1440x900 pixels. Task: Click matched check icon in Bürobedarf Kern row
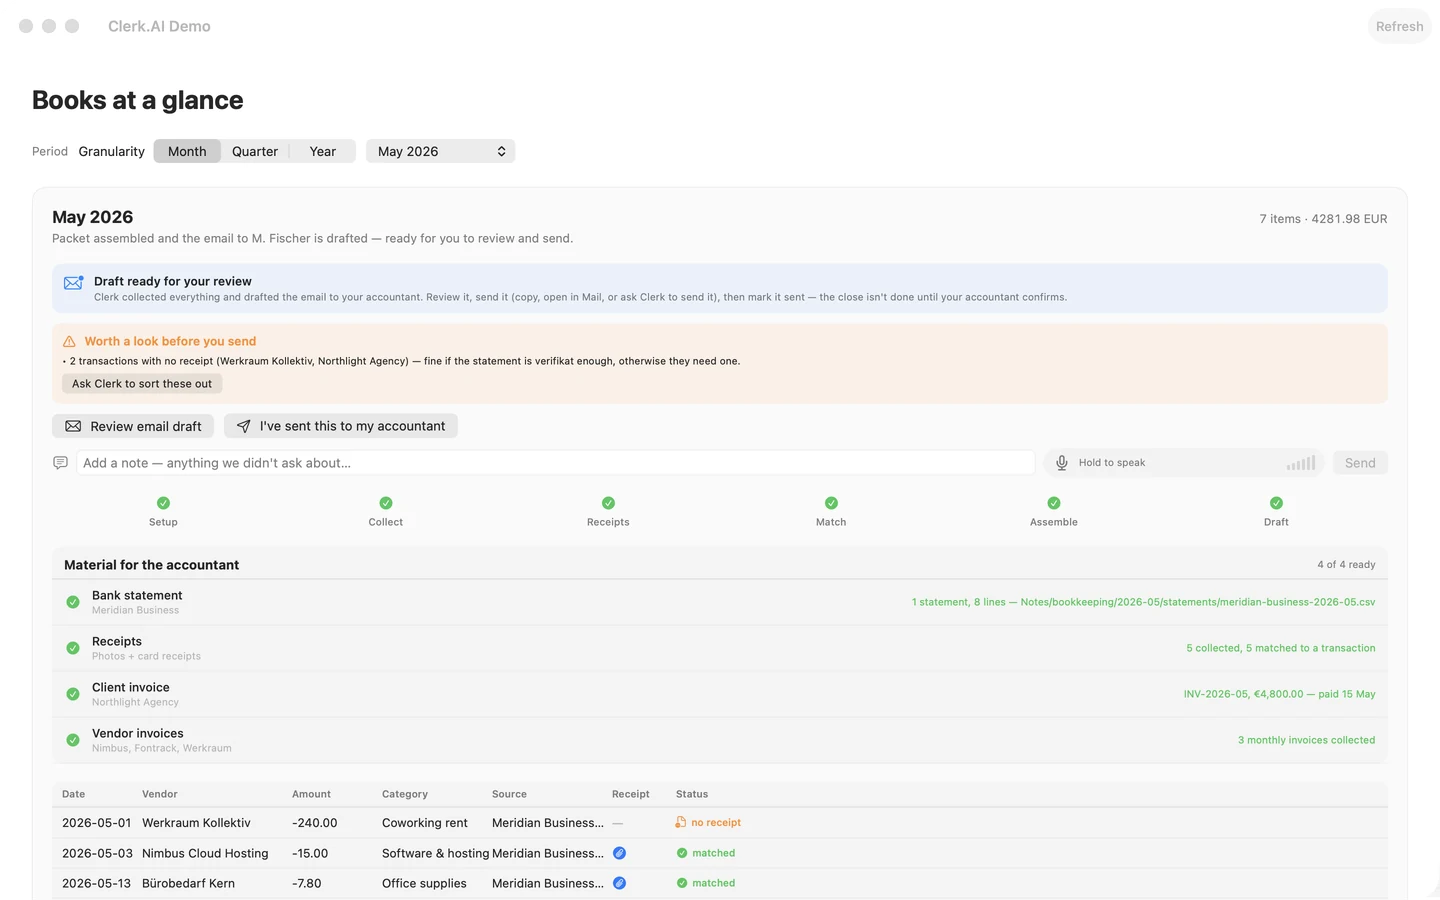click(x=682, y=883)
